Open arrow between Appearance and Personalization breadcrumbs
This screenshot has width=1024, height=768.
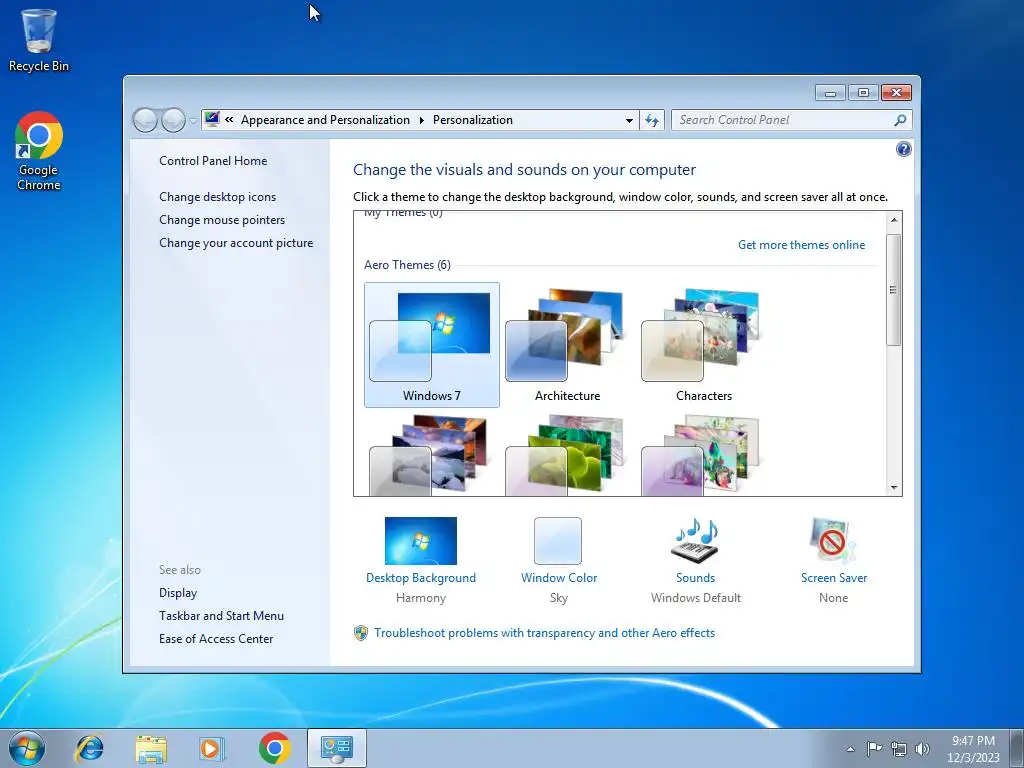point(421,120)
